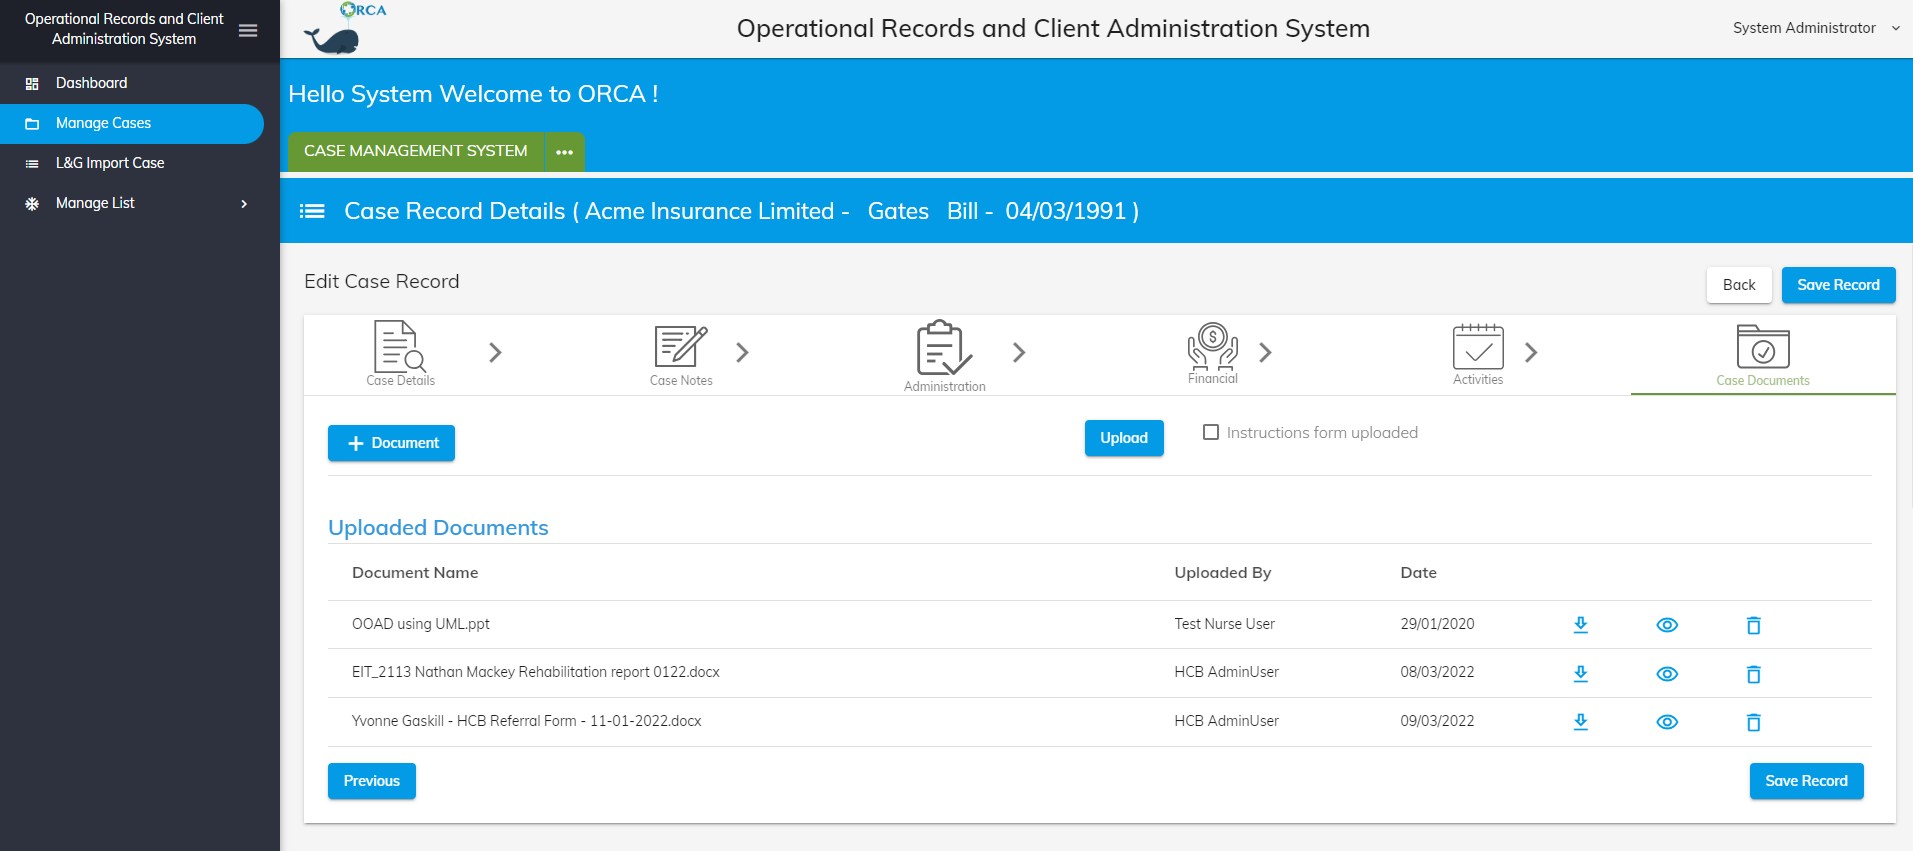This screenshot has width=1913, height=851.
Task: Switch to the Case Documents tab
Action: (x=1763, y=355)
